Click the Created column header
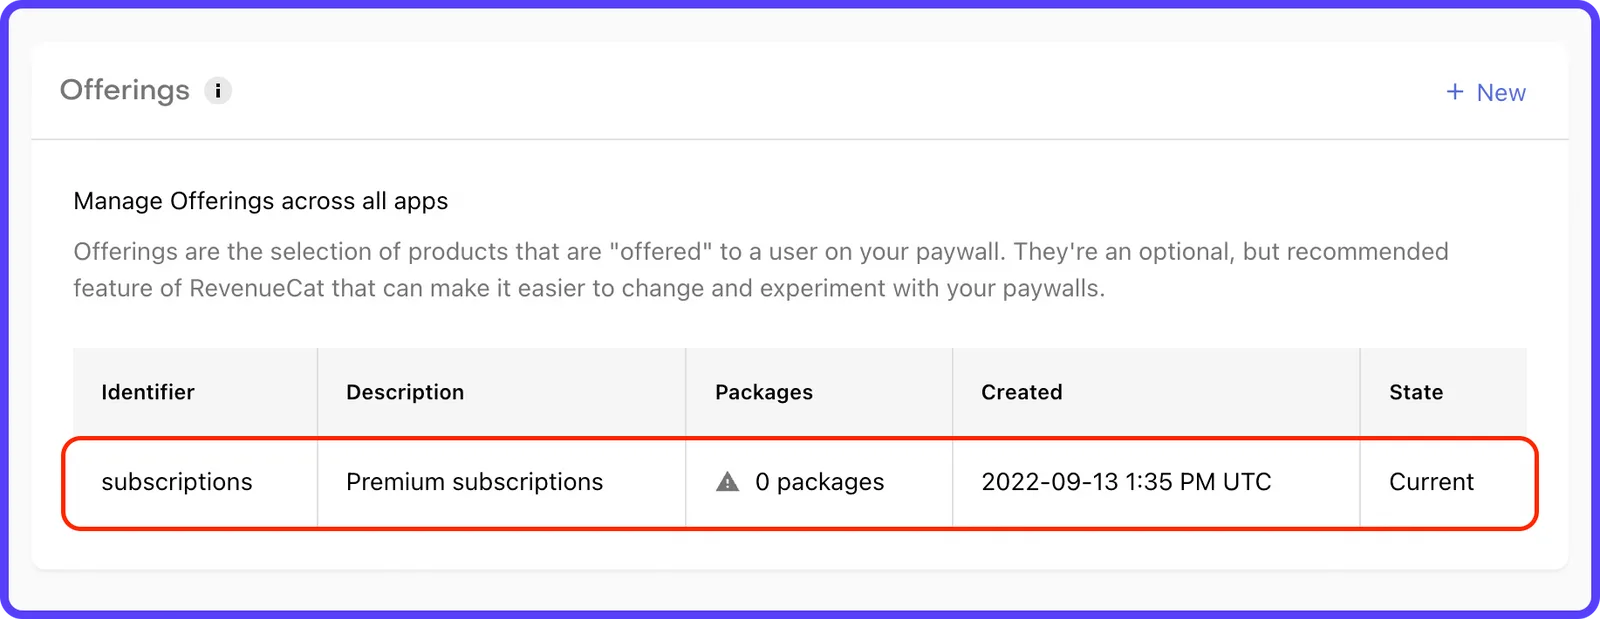The width and height of the screenshot is (1600, 619). [x=1022, y=392]
